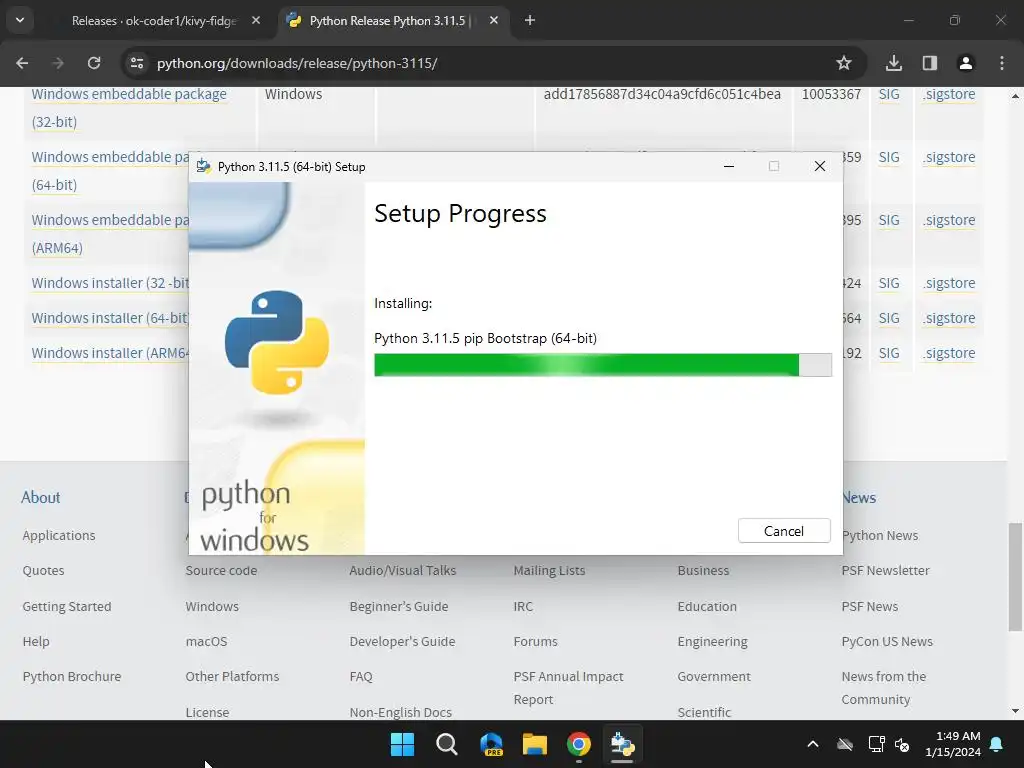Cancel the Python setup installation

pyautogui.click(x=784, y=531)
